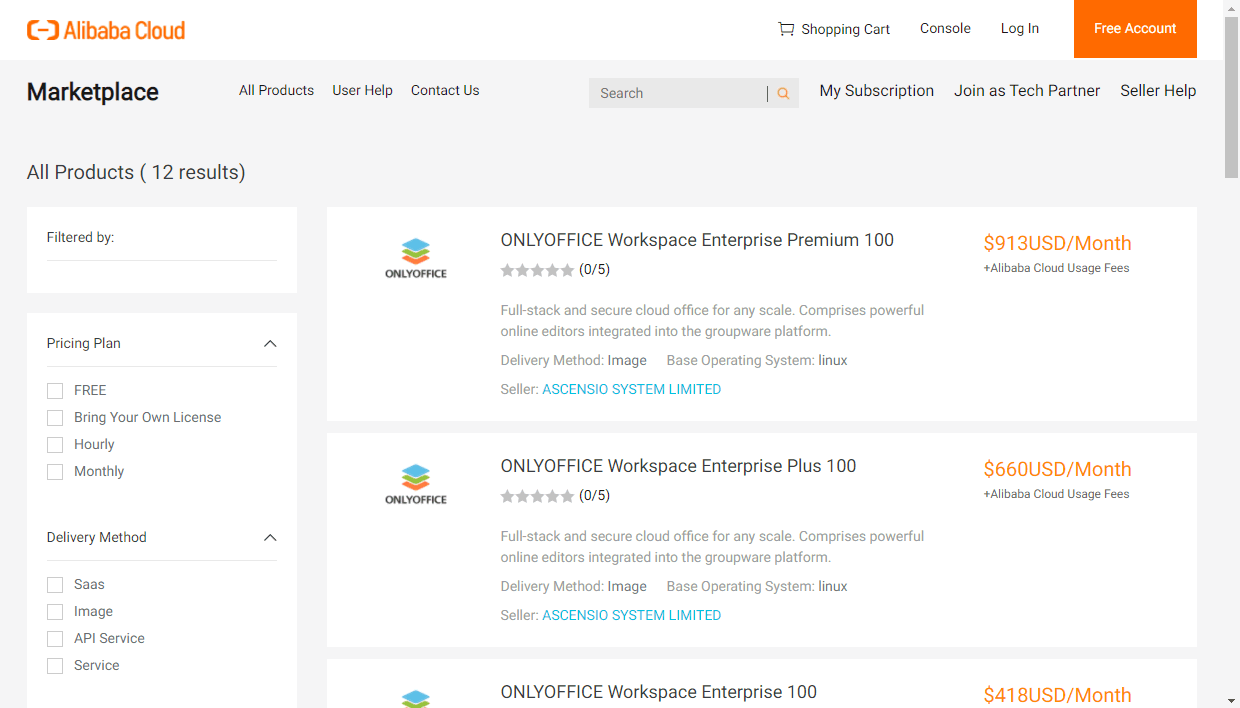Click the ONLYOFFICE icon on Enterprise 100 listing
1240x708 pixels.
416,695
